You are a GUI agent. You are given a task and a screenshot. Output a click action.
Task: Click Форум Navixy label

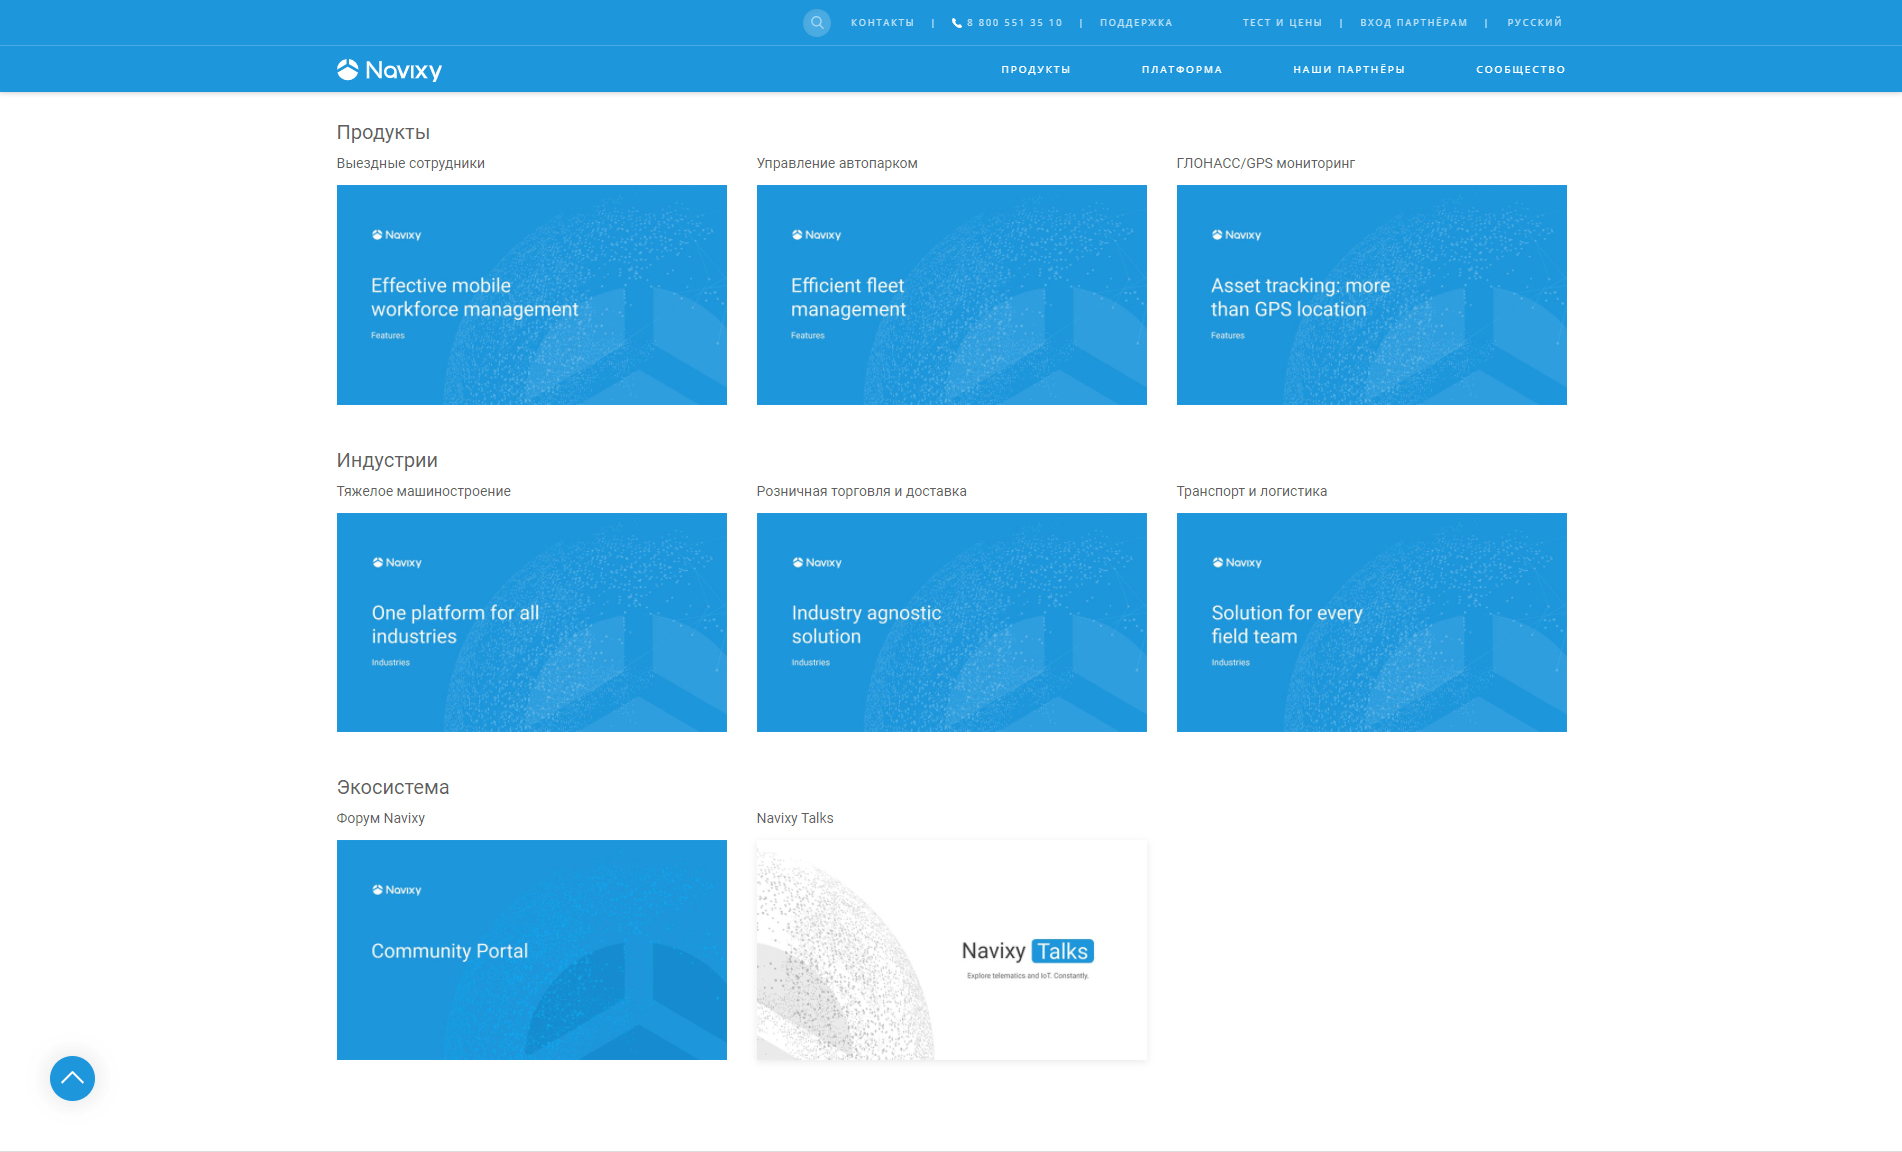(381, 818)
